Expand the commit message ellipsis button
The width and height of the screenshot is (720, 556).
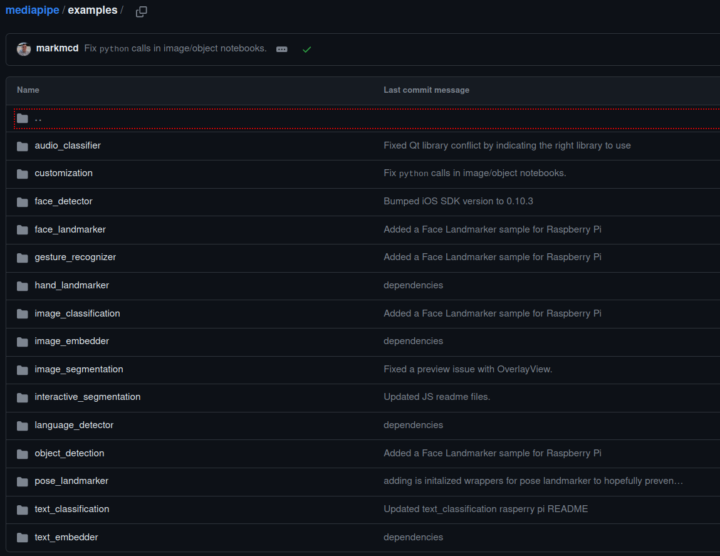pyautogui.click(x=282, y=49)
